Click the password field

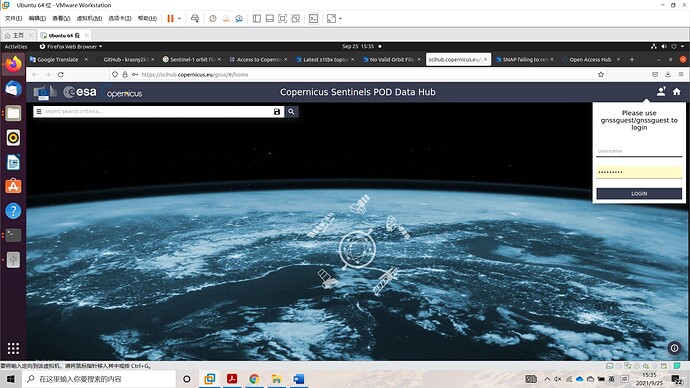(x=639, y=172)
